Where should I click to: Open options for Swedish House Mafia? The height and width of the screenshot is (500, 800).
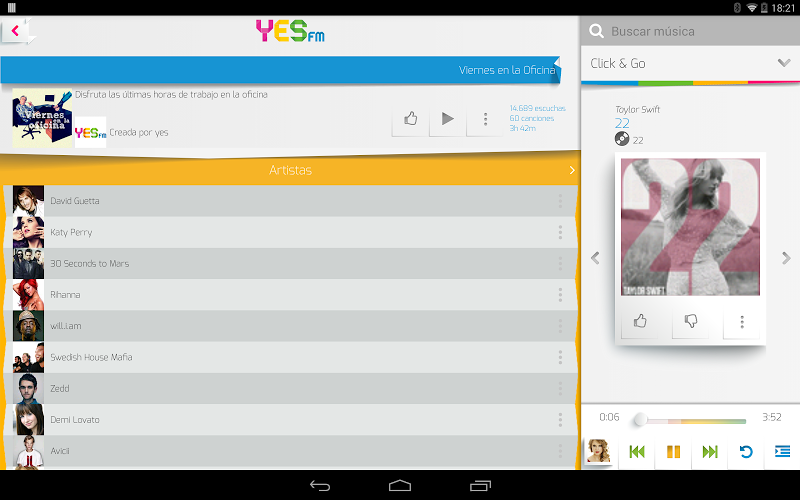coord(560,357)
